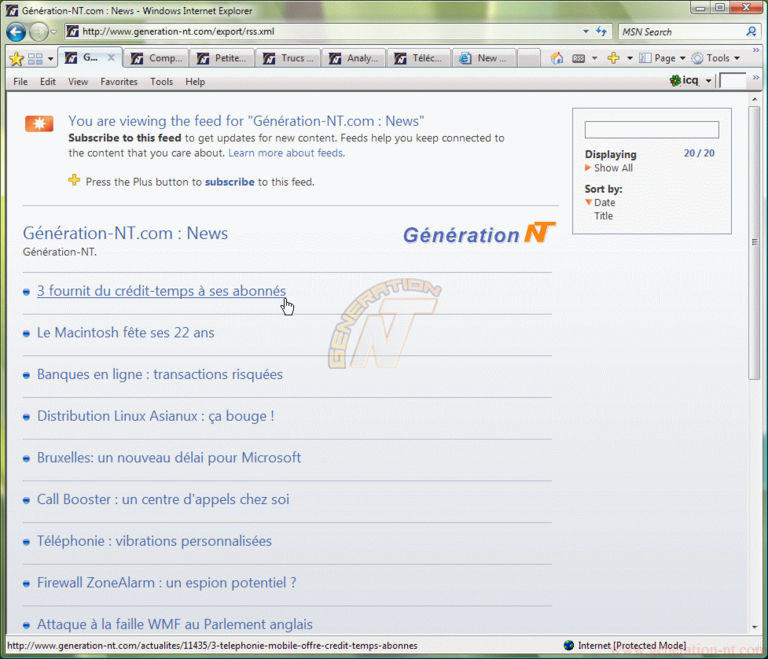The image size is (768, 659).
Task: Open Firewall ZoneAlarm : un espion potentiel ?
Action: (167, 583)
